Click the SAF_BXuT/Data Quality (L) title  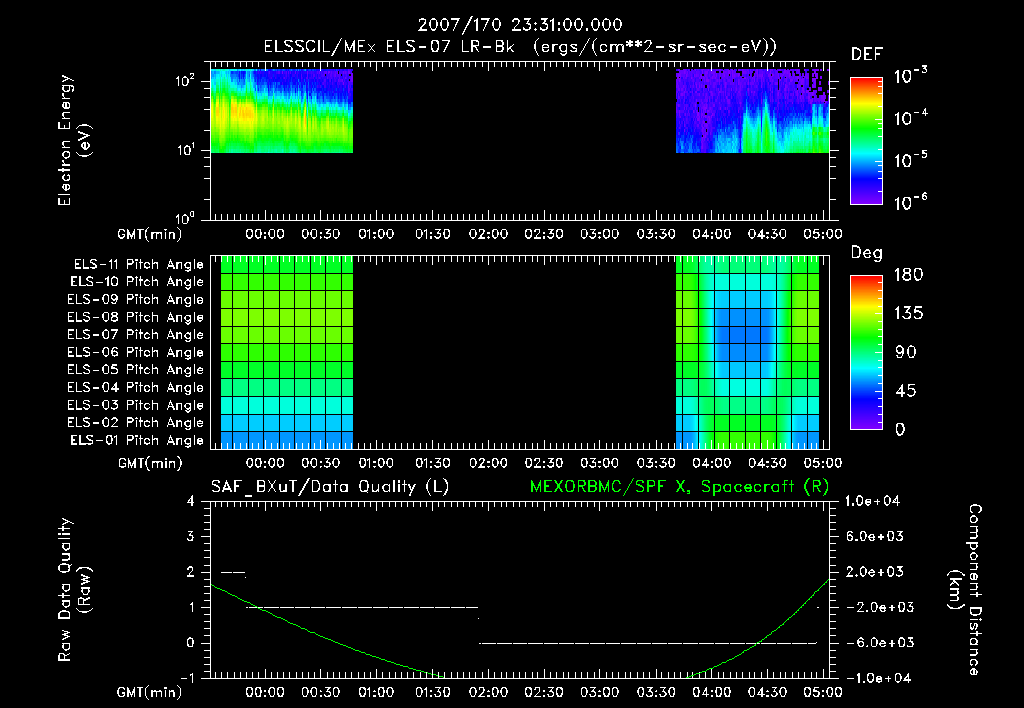tap(330, 487)
